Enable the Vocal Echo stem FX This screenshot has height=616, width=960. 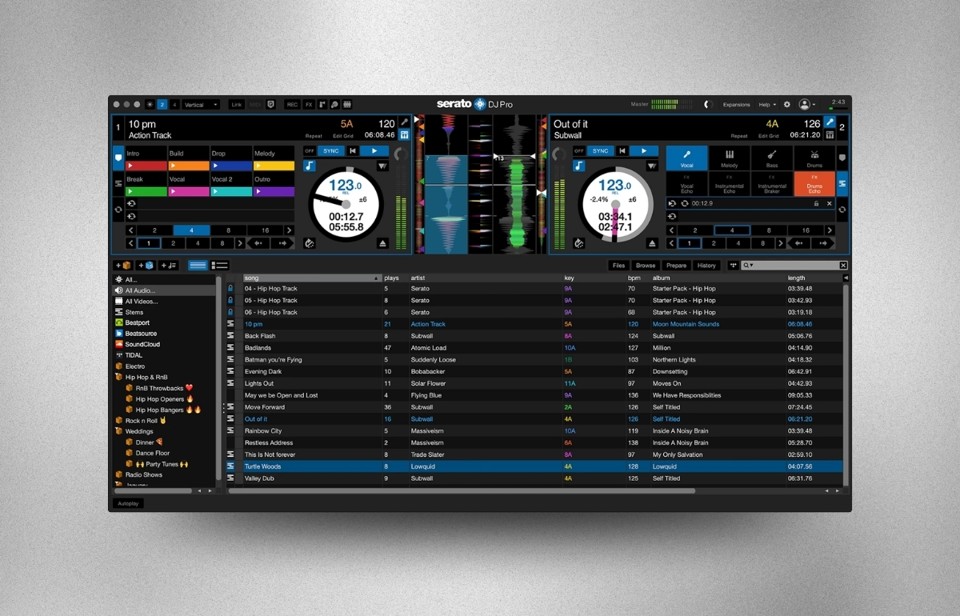(x=687, y=184)
